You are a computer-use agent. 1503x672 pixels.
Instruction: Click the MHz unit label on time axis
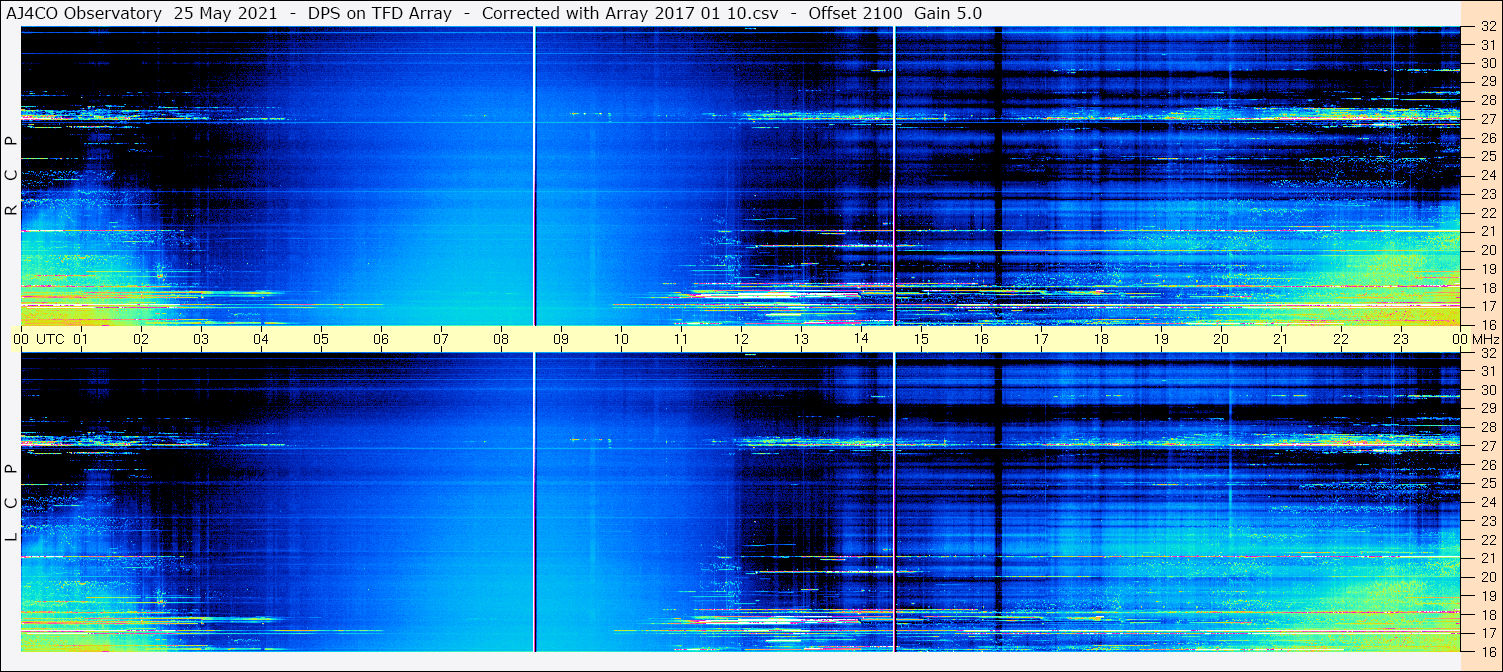coord(1484,339)
